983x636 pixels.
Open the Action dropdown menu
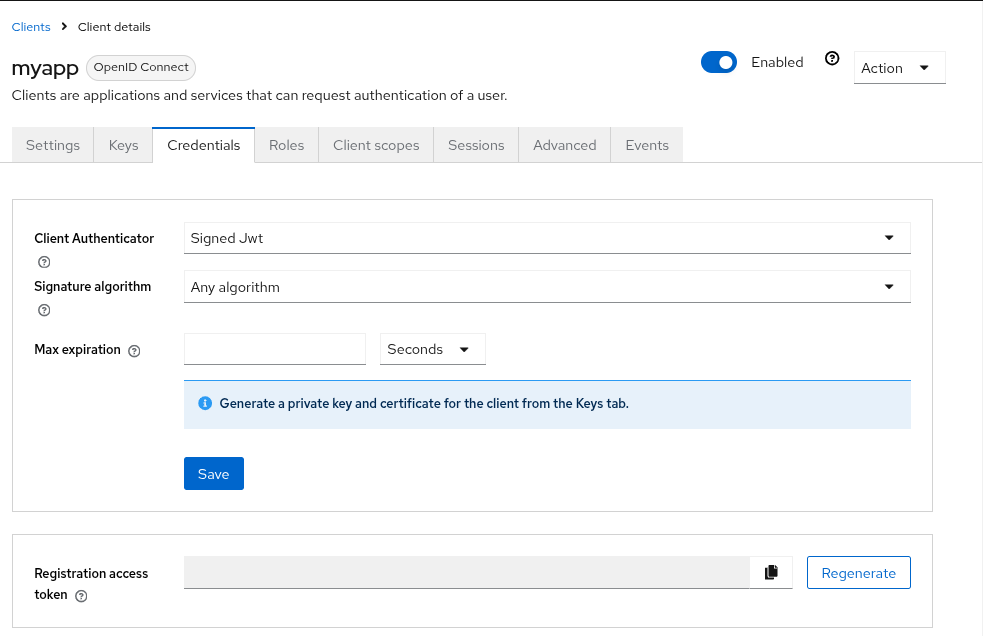(x=899, y=68)
